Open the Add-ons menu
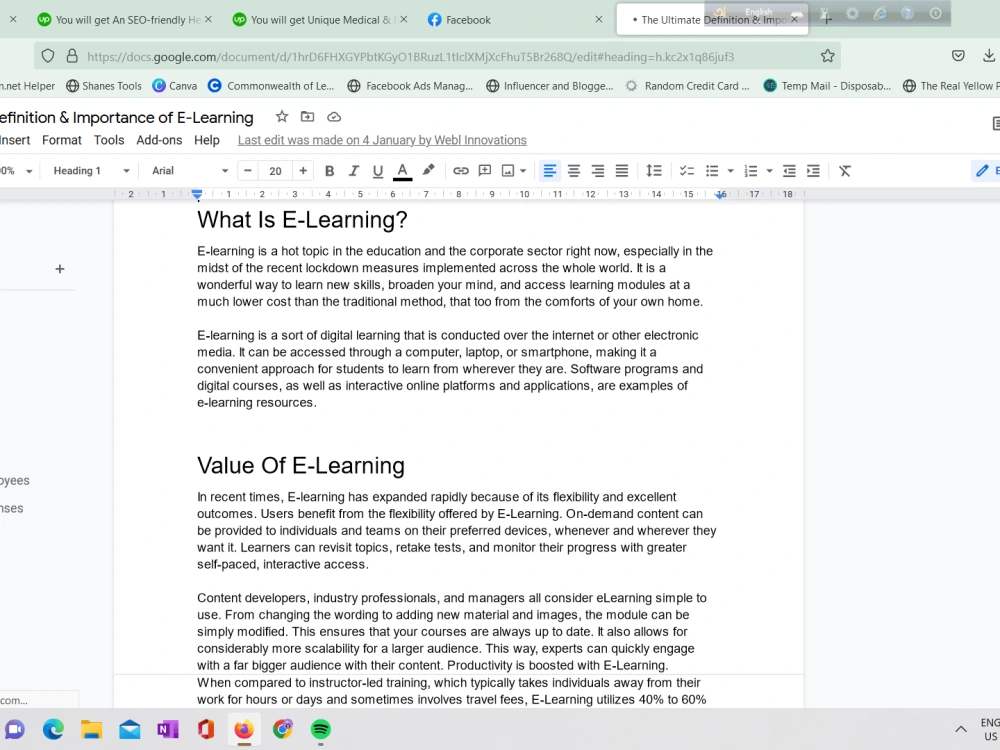 (159, 140)
